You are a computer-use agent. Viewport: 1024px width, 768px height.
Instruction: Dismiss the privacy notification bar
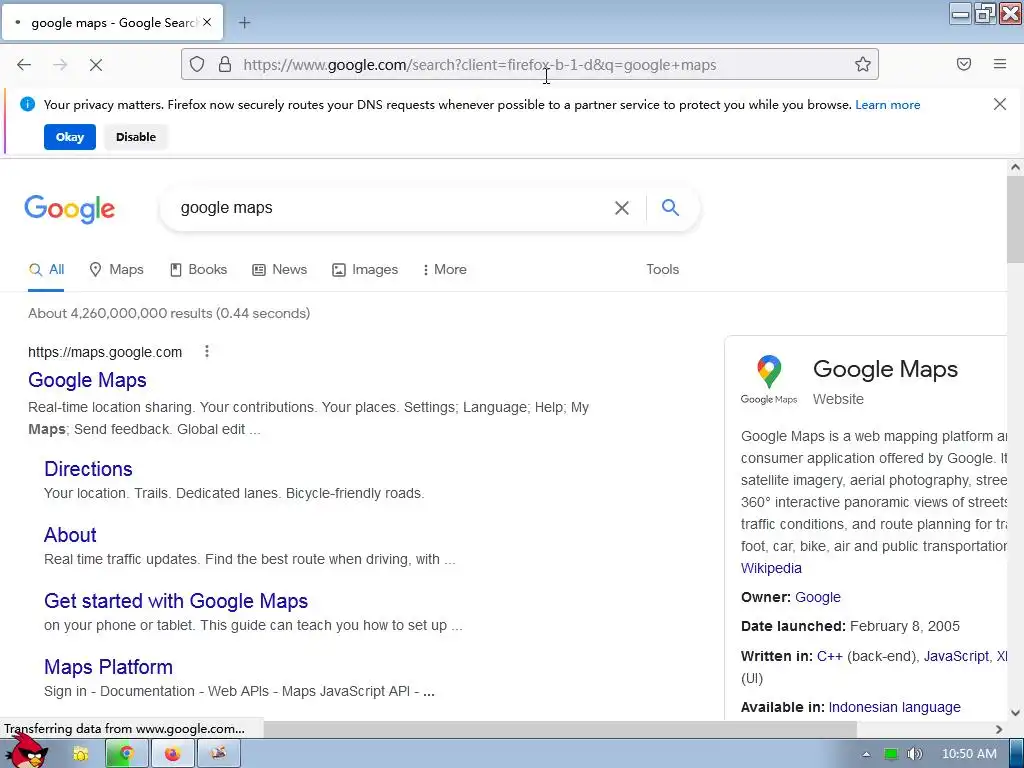pos(999,104)
